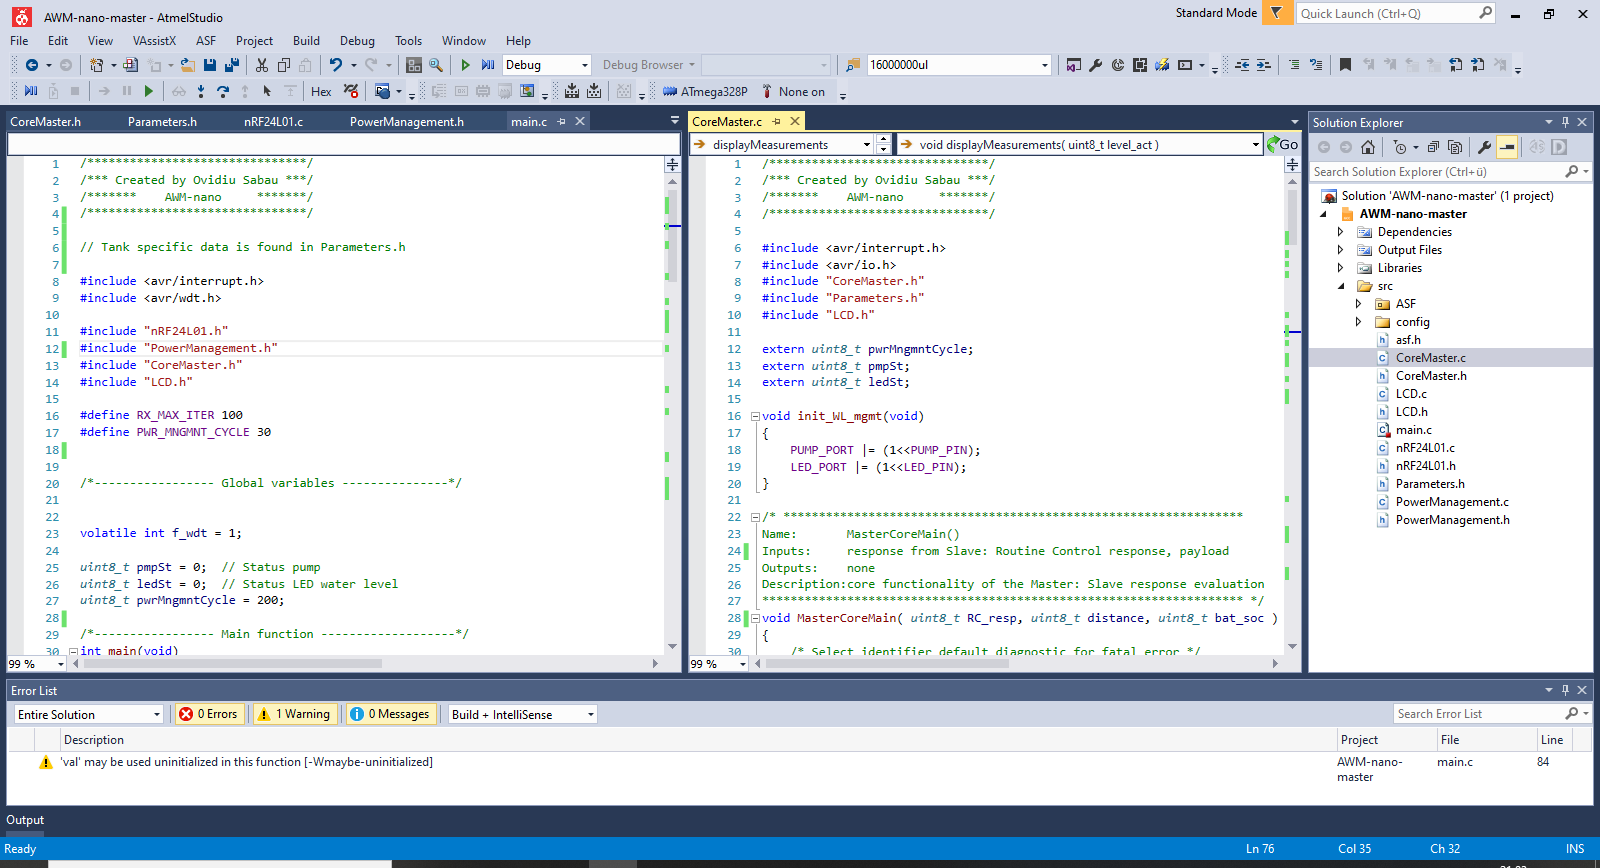Screen dimensions: 1600x868
Task: Expand the Dependencies tree node
Action: coord(1341,232)
